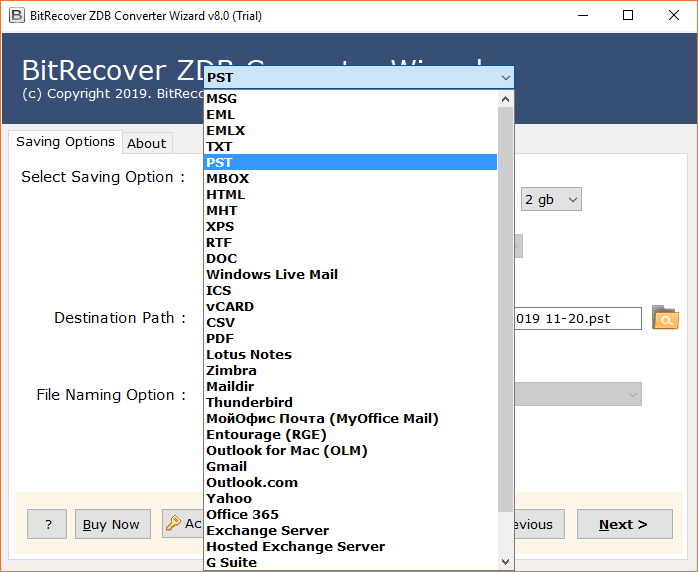Screen dimensions: 698x572
Task: Choose G Suite at list bottom
Action: pyautogui.click(x=350, y=563)
